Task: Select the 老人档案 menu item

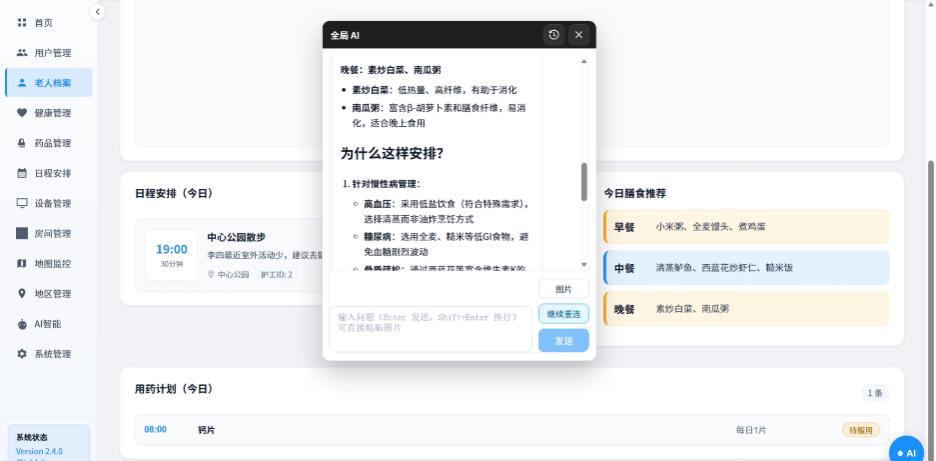Action: coord(49,83)
